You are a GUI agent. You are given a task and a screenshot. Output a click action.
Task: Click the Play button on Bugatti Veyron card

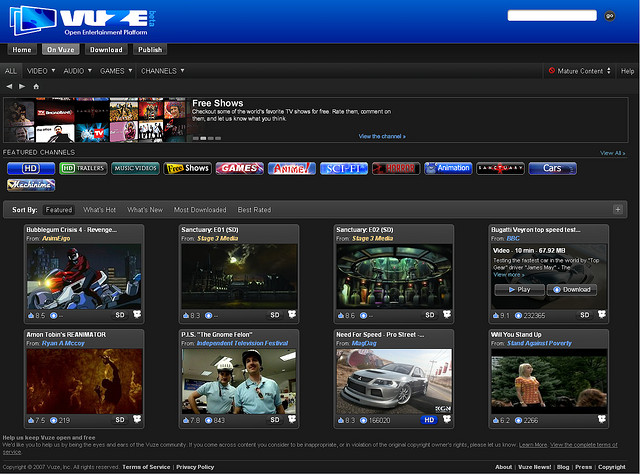(x=520, y=289)
